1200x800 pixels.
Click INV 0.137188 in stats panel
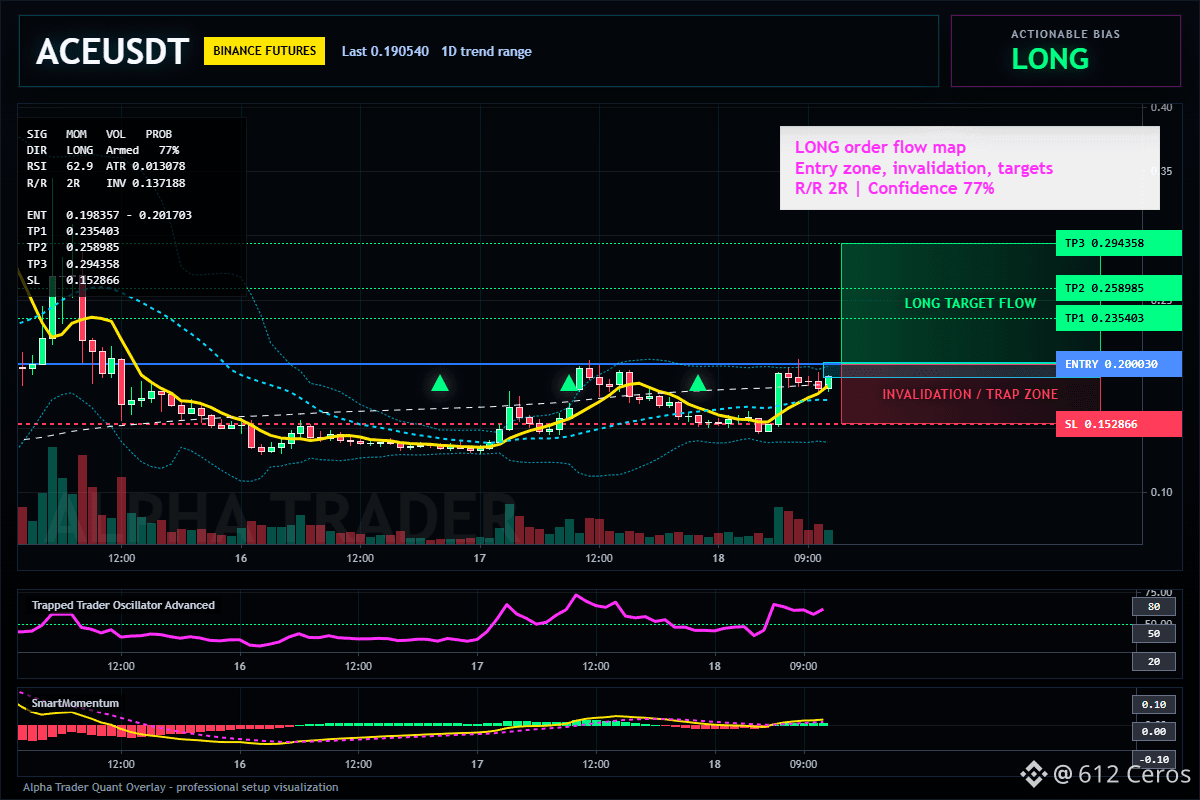pos(145,183)
